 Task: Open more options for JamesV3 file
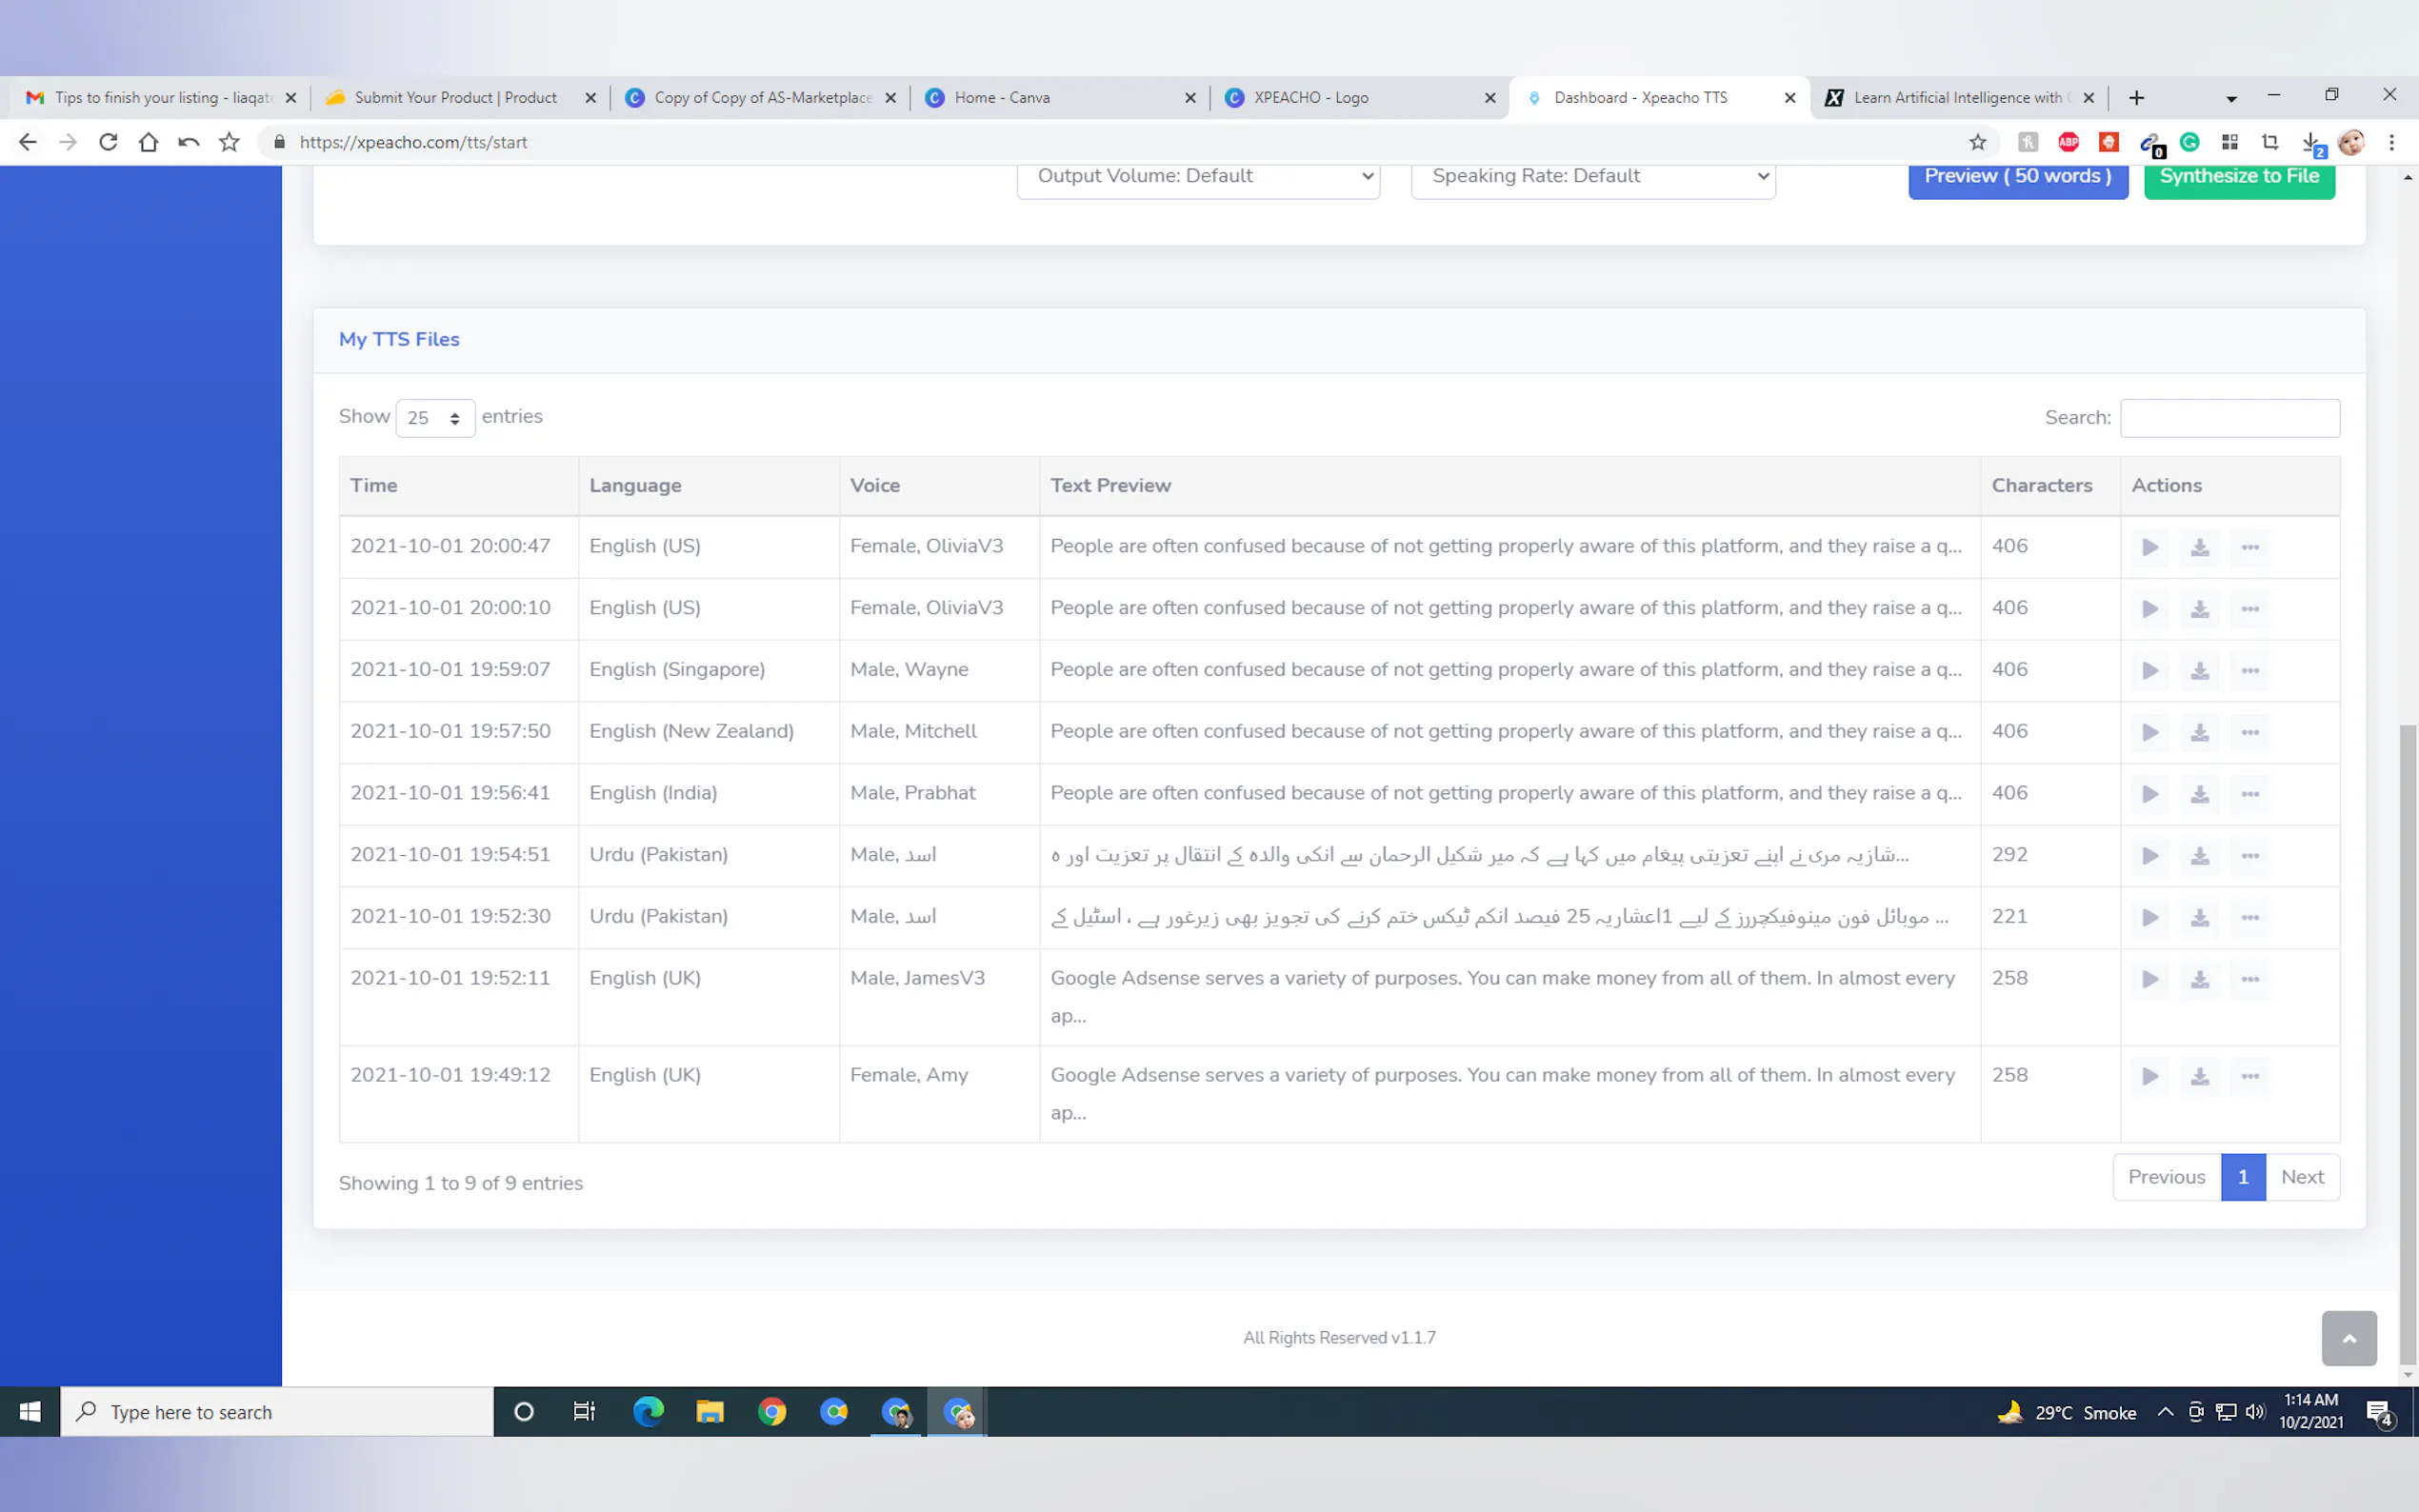pyautogui.click(x=2249, y=979)
